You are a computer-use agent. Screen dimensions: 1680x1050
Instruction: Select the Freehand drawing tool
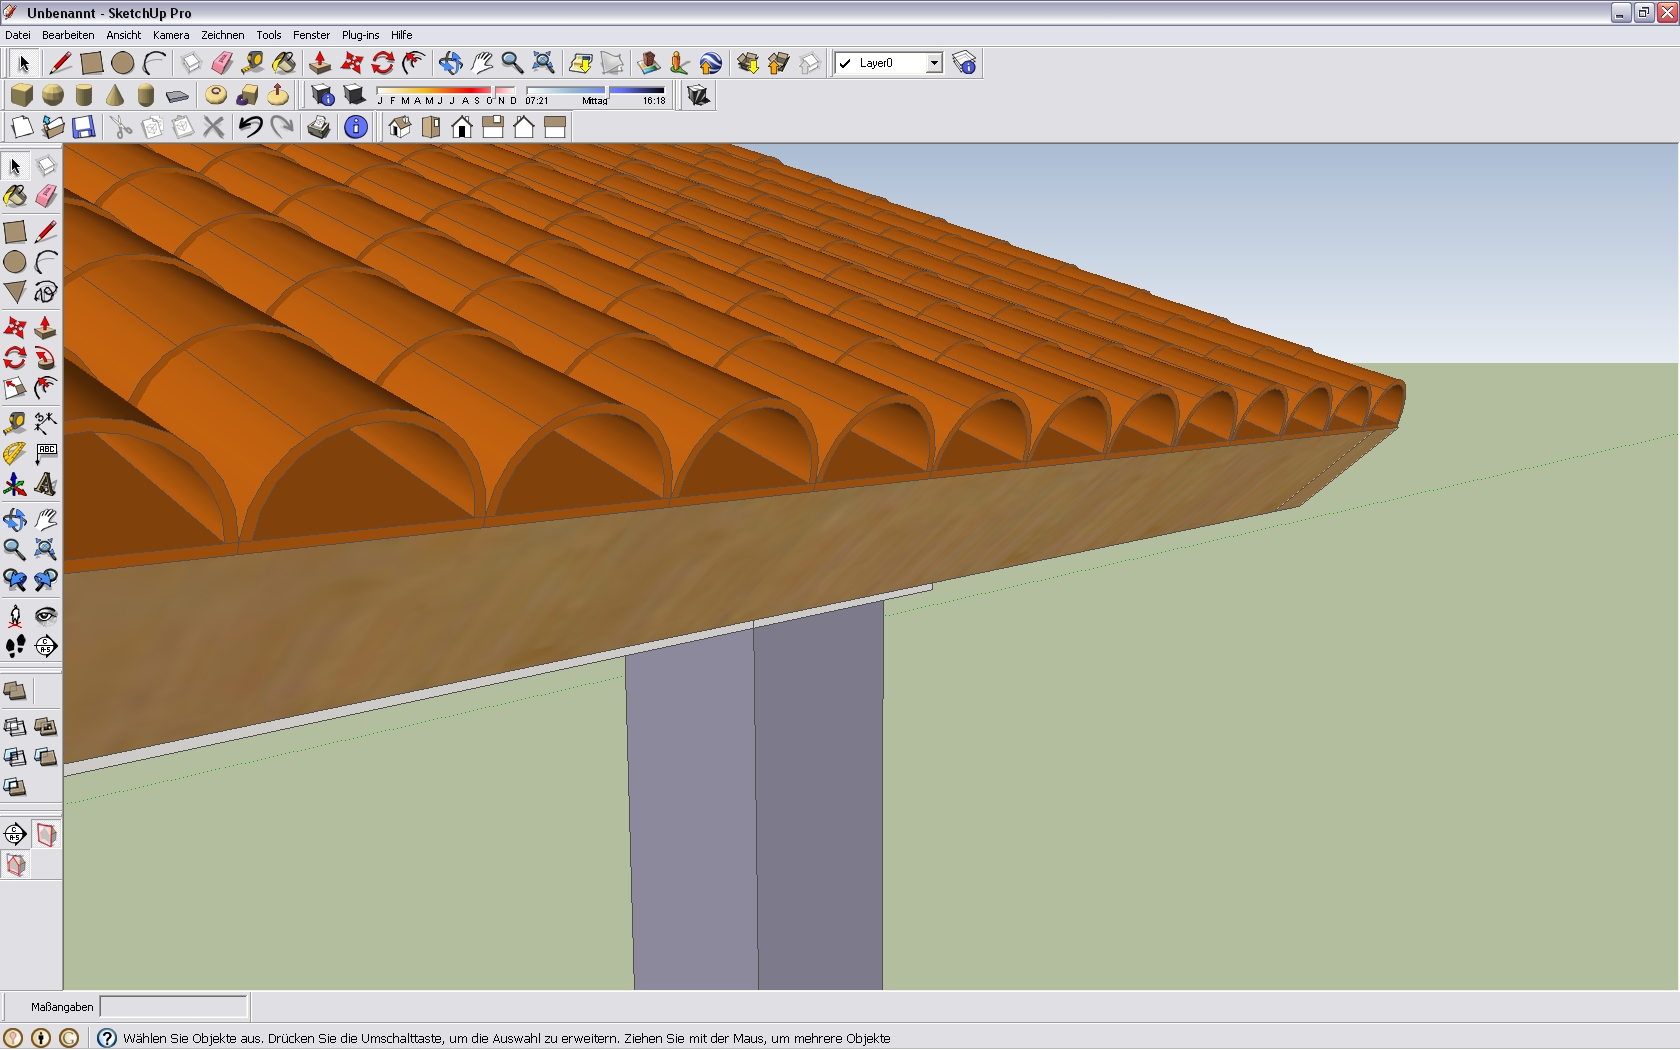[46, 292]
